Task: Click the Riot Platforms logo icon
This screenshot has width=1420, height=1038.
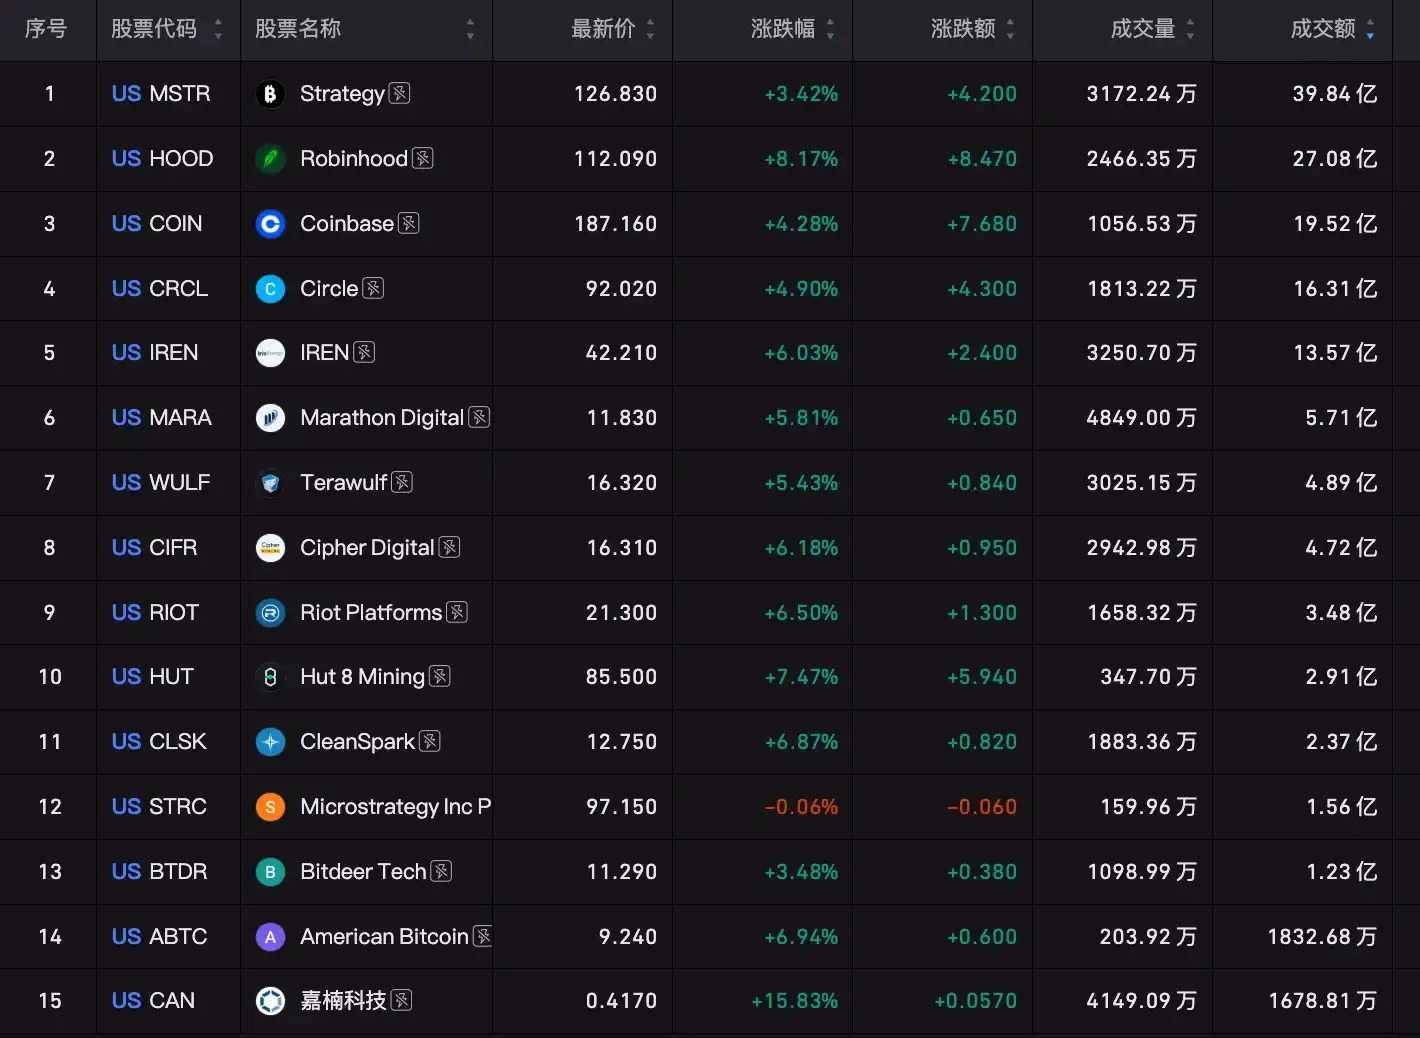Action: pyautogui.click(x=270, y=613)
